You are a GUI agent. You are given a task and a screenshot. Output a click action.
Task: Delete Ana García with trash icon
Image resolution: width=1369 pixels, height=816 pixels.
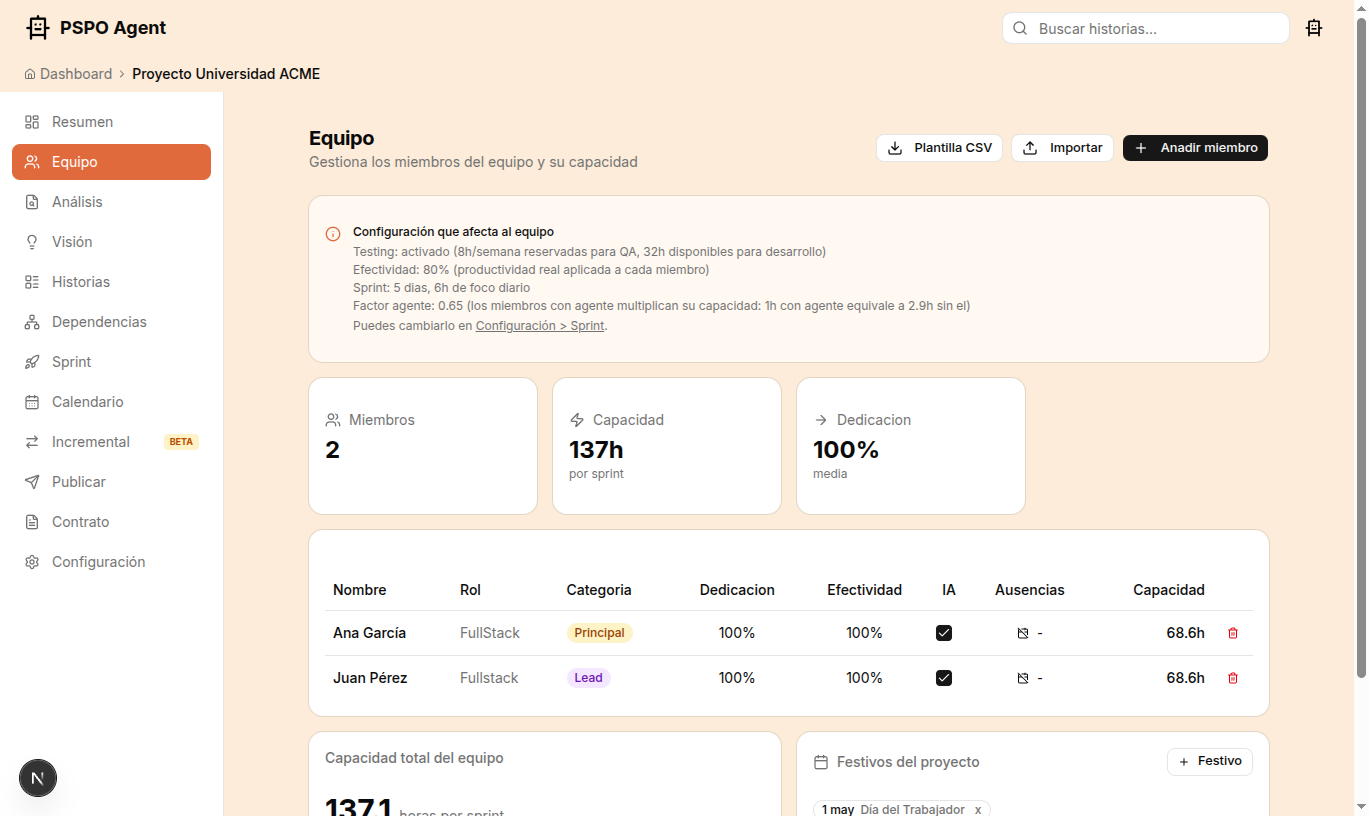point(1232,633)
